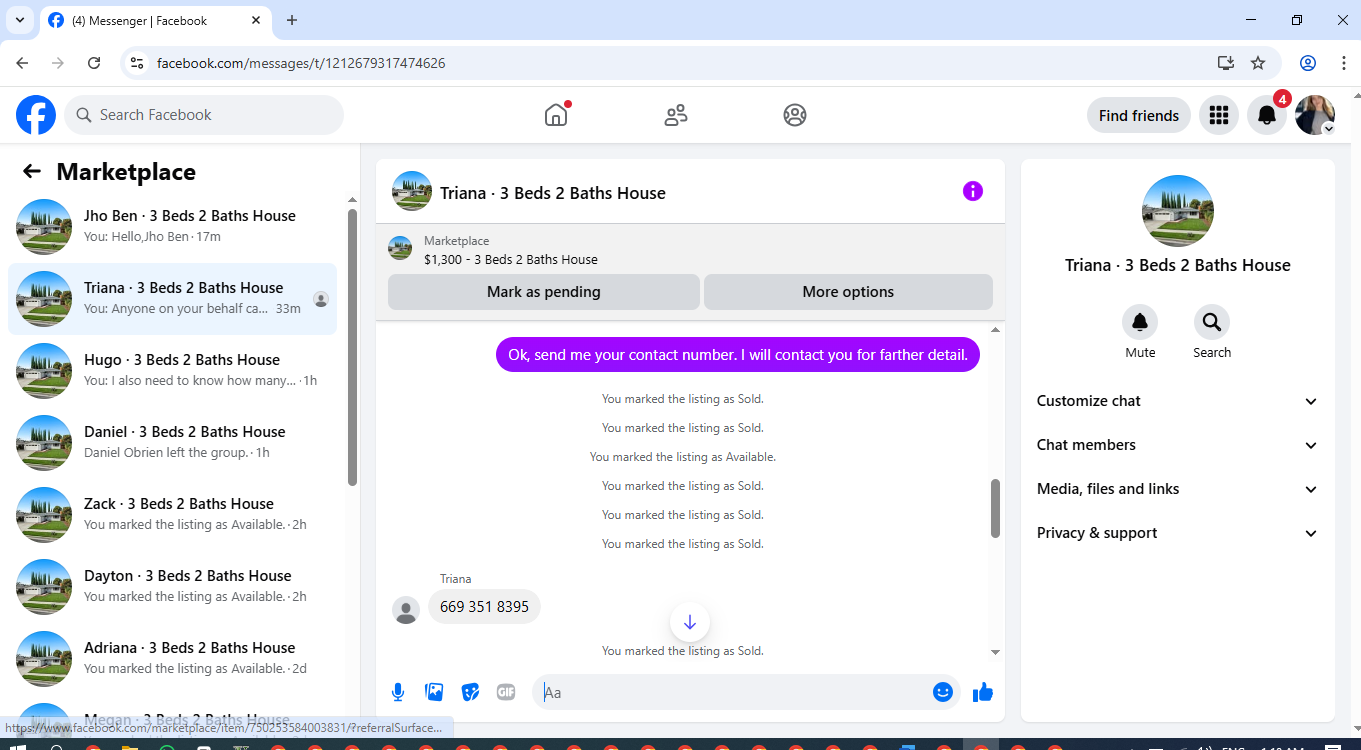Attach a photo using the image icon

(x=434, y=692)
